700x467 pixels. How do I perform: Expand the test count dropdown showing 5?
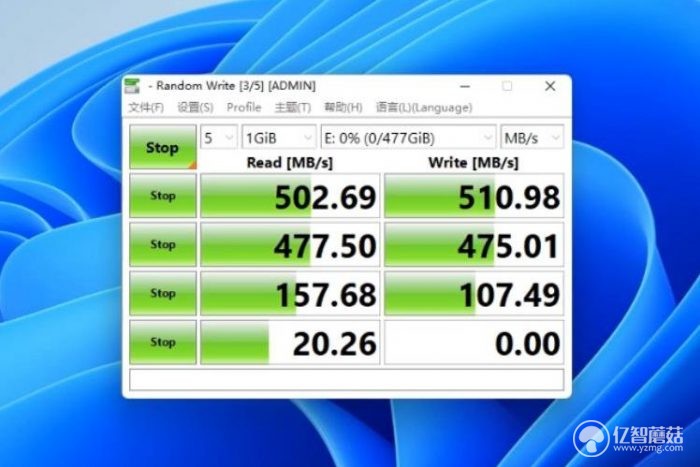(x=219, y=138)
